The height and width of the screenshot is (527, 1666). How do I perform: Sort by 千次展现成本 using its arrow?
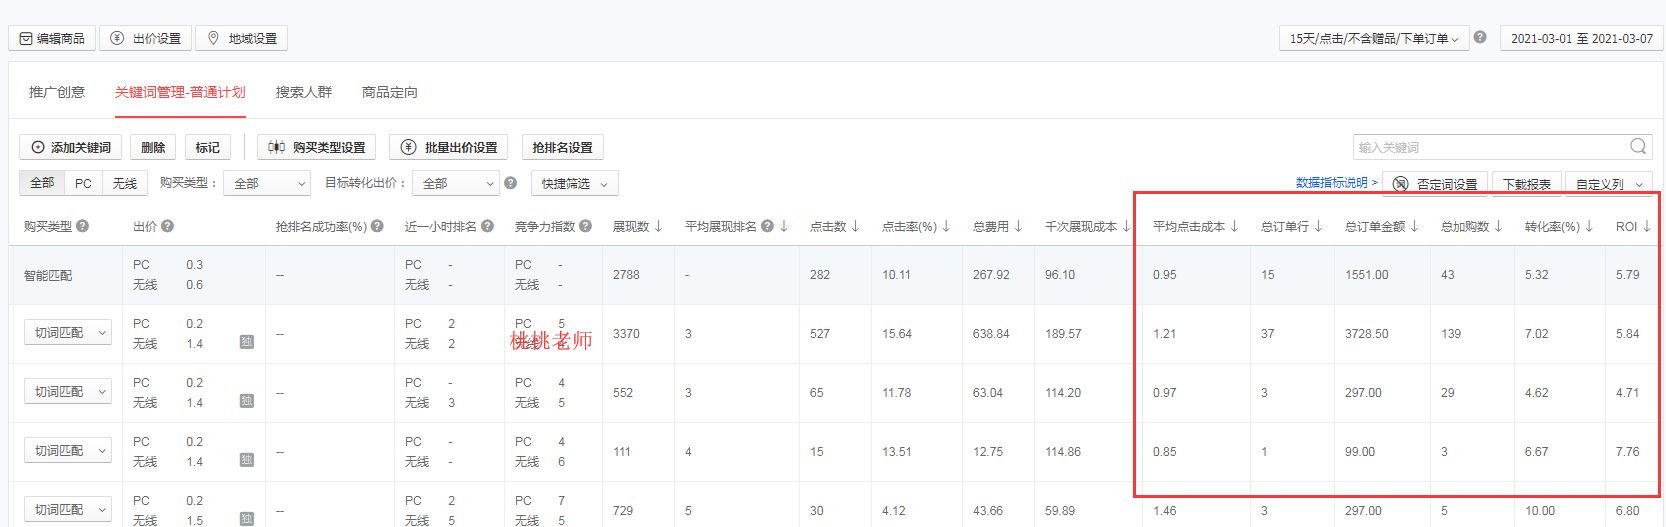1126,226
